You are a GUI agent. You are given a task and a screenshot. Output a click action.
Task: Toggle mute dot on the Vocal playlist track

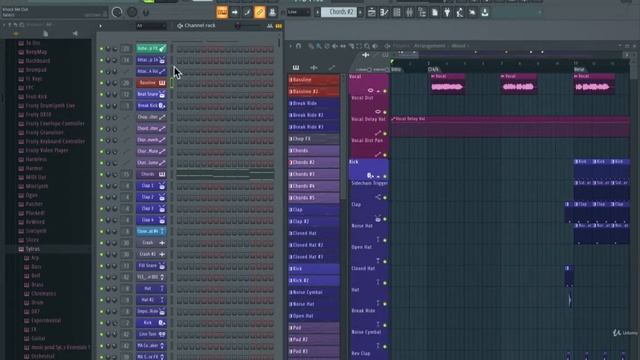coord(384,91)
